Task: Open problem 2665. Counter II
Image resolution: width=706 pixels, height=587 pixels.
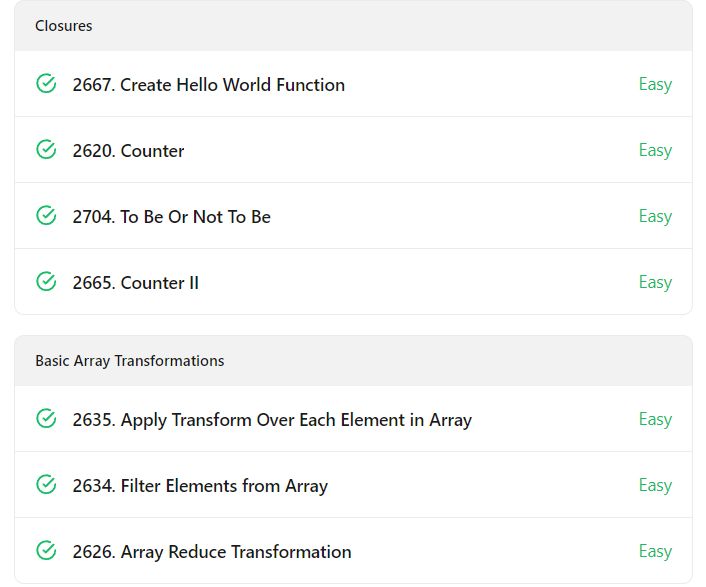Action: click(136, 283)
